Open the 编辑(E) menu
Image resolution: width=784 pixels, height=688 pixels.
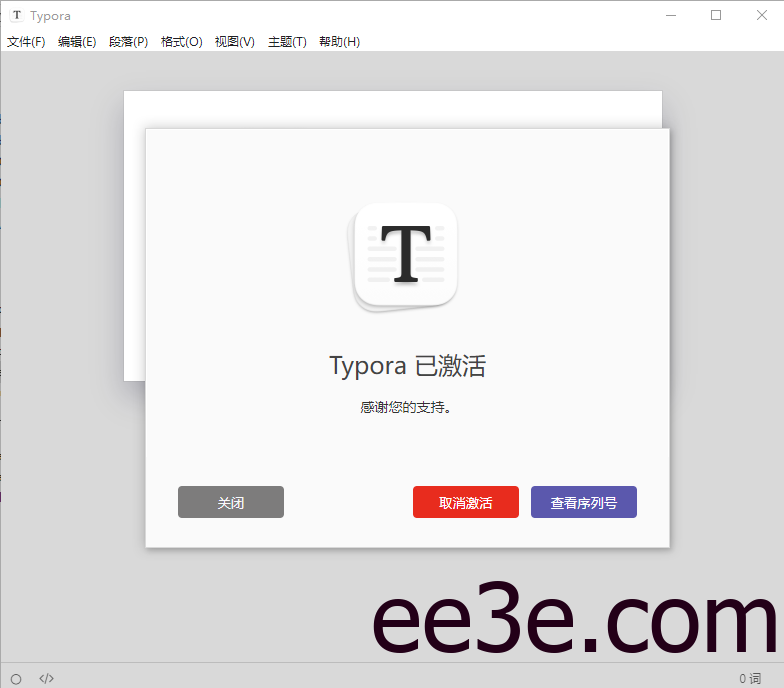[77, 42]
